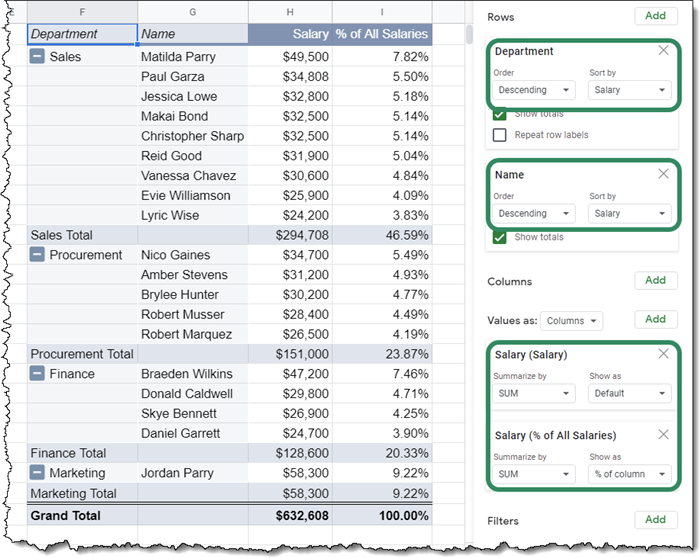The height and width of the screenshot is (558, 700).
Task: Collapse the Marketing group minus icon
Action: point(38,473)
